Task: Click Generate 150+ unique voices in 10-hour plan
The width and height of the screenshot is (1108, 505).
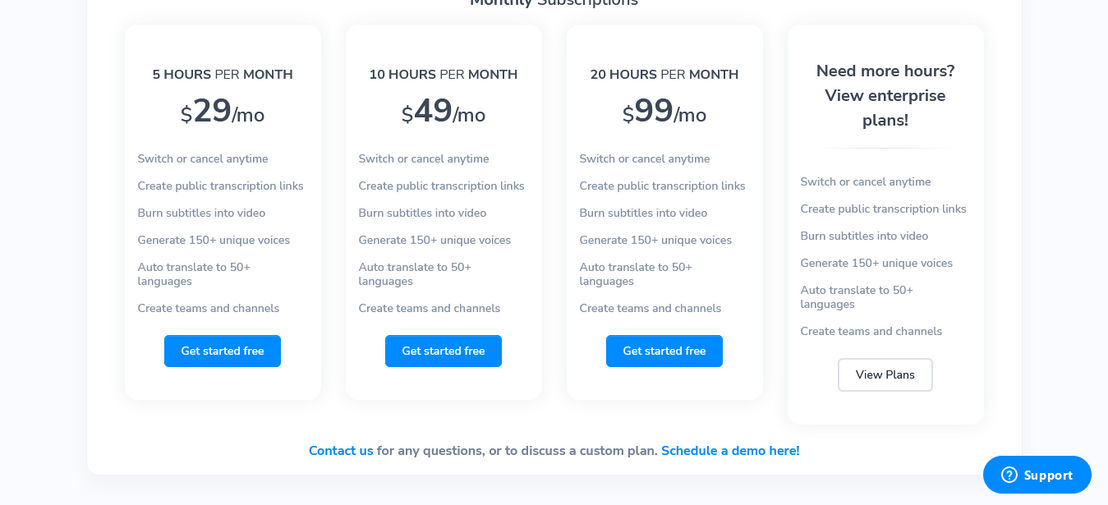Action: 435,240
